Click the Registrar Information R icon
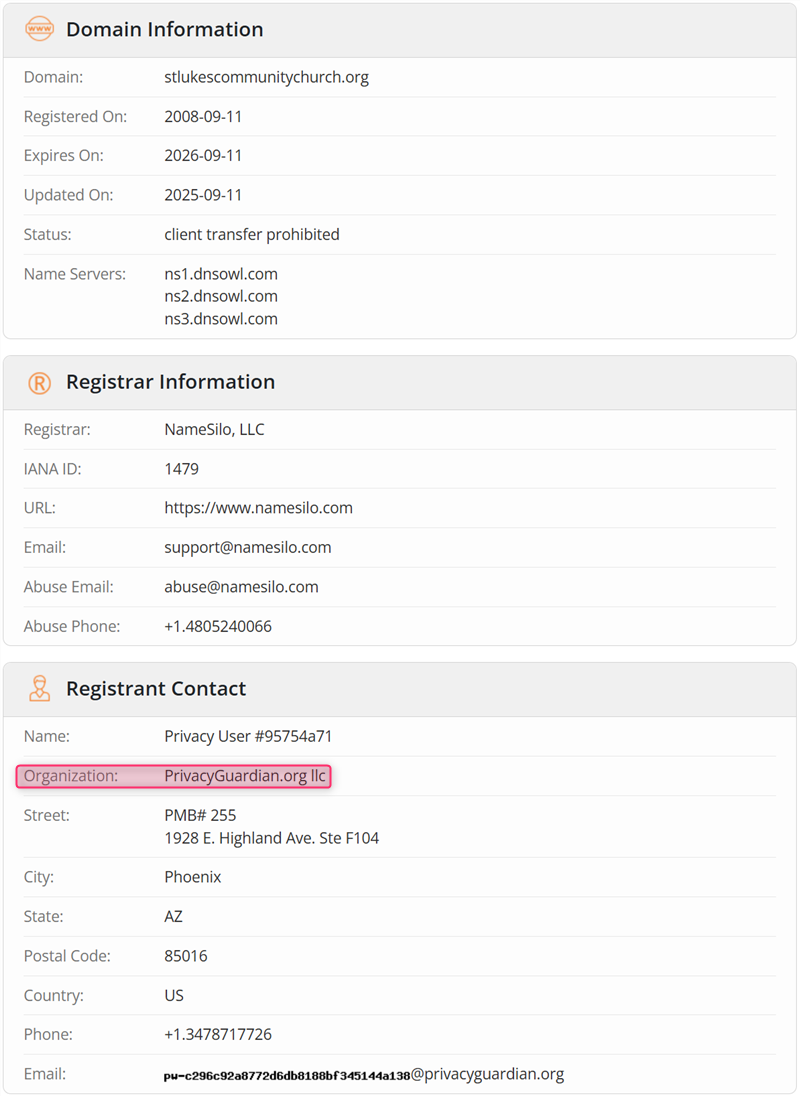 click(x=39, y=383)
